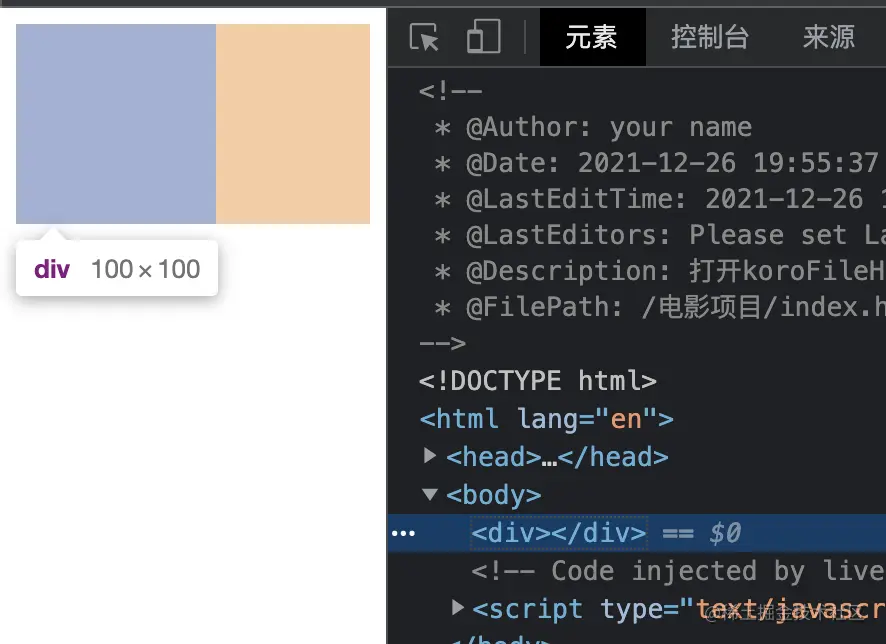Switch to the 元素 tab

coord(592,37)
